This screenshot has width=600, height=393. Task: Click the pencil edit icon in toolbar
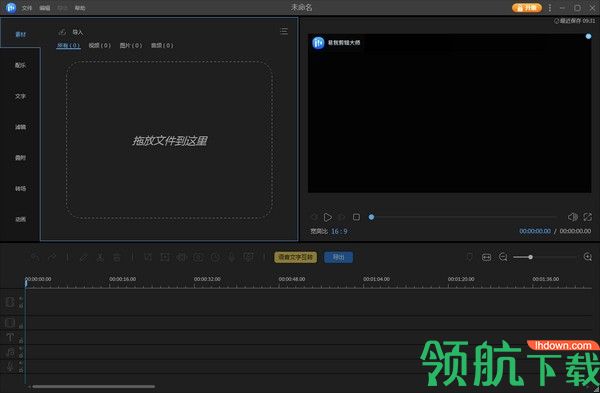pos(83,257)
